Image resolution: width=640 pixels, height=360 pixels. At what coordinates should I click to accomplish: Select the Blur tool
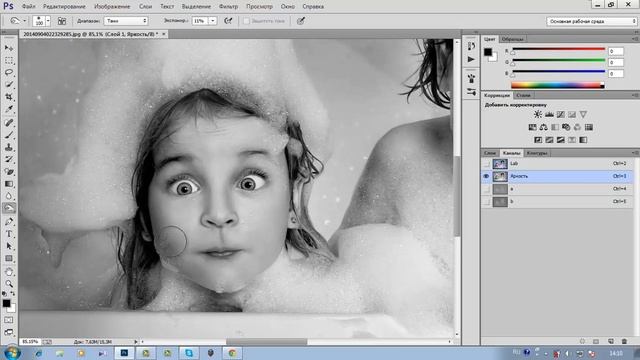point(9,196)
